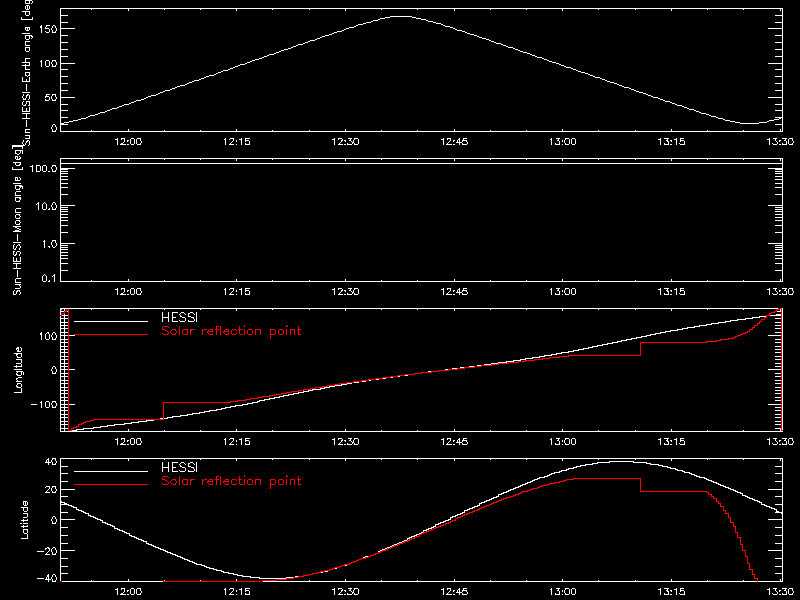Click 13:00 label under Latitude plot
Image resolution: width=800 pixels, height=600 pixels.
pos(563,591)
